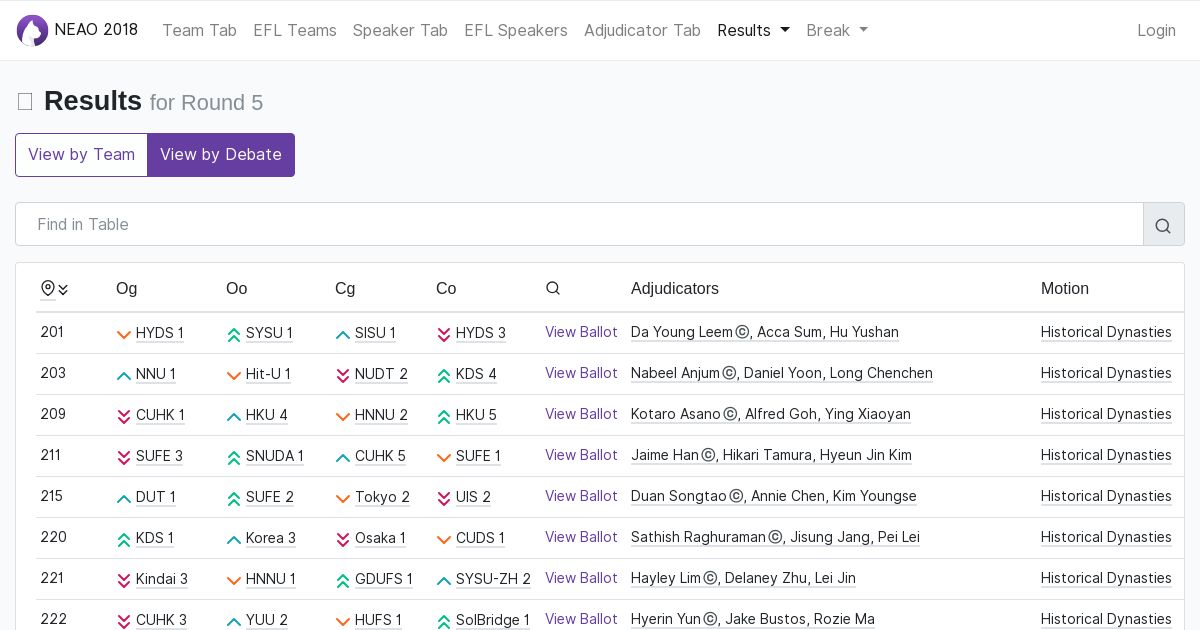Sort table by the Cg column header

[345, 288]
